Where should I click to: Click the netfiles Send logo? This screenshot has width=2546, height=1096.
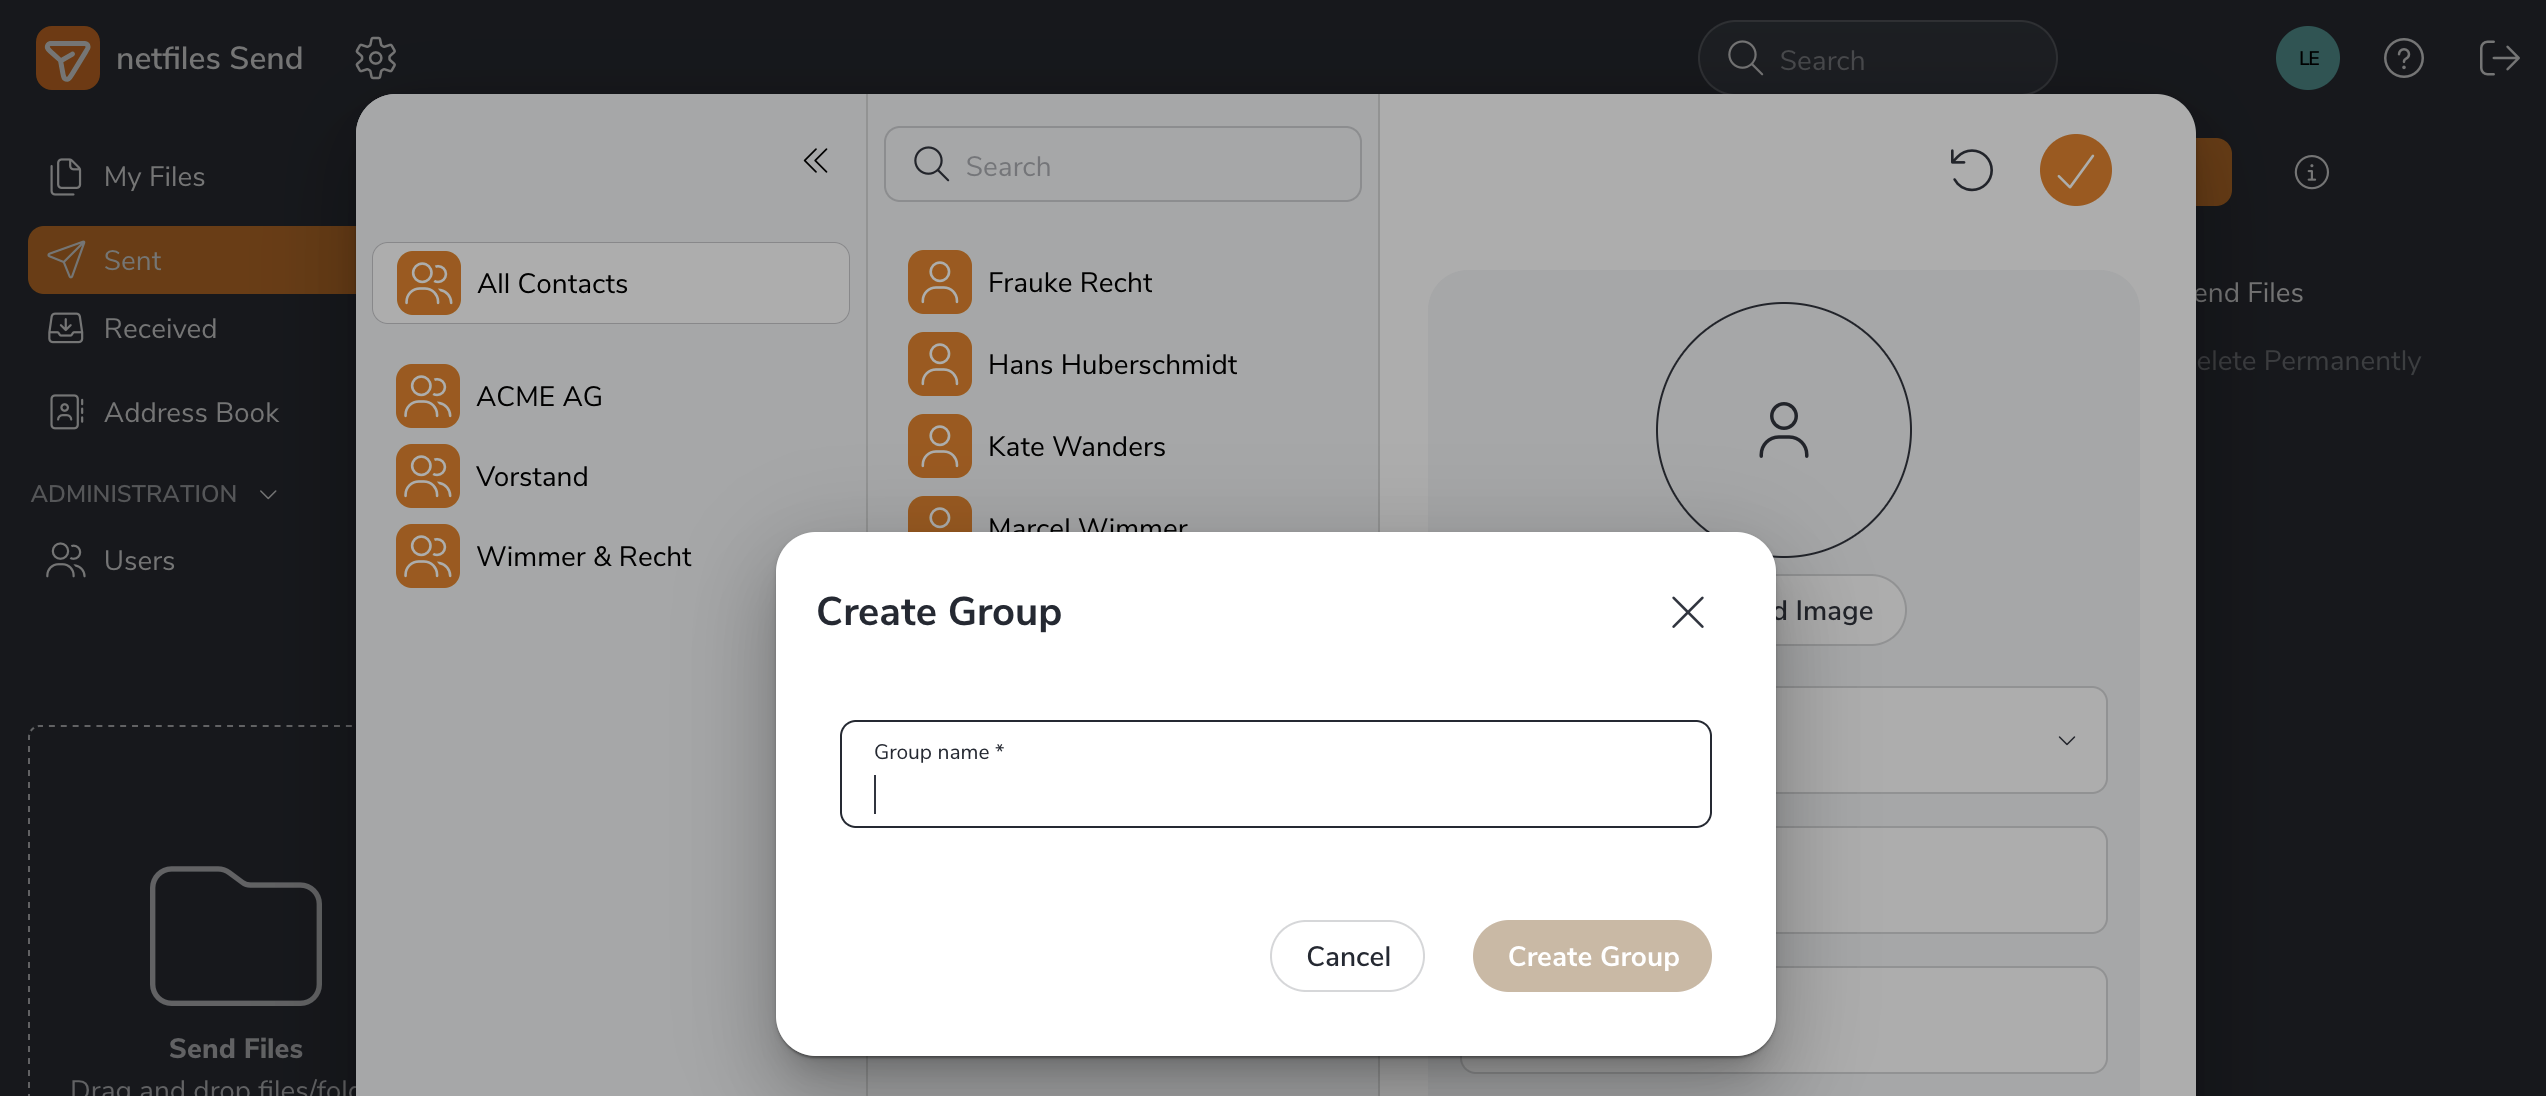tap(68, 58)
